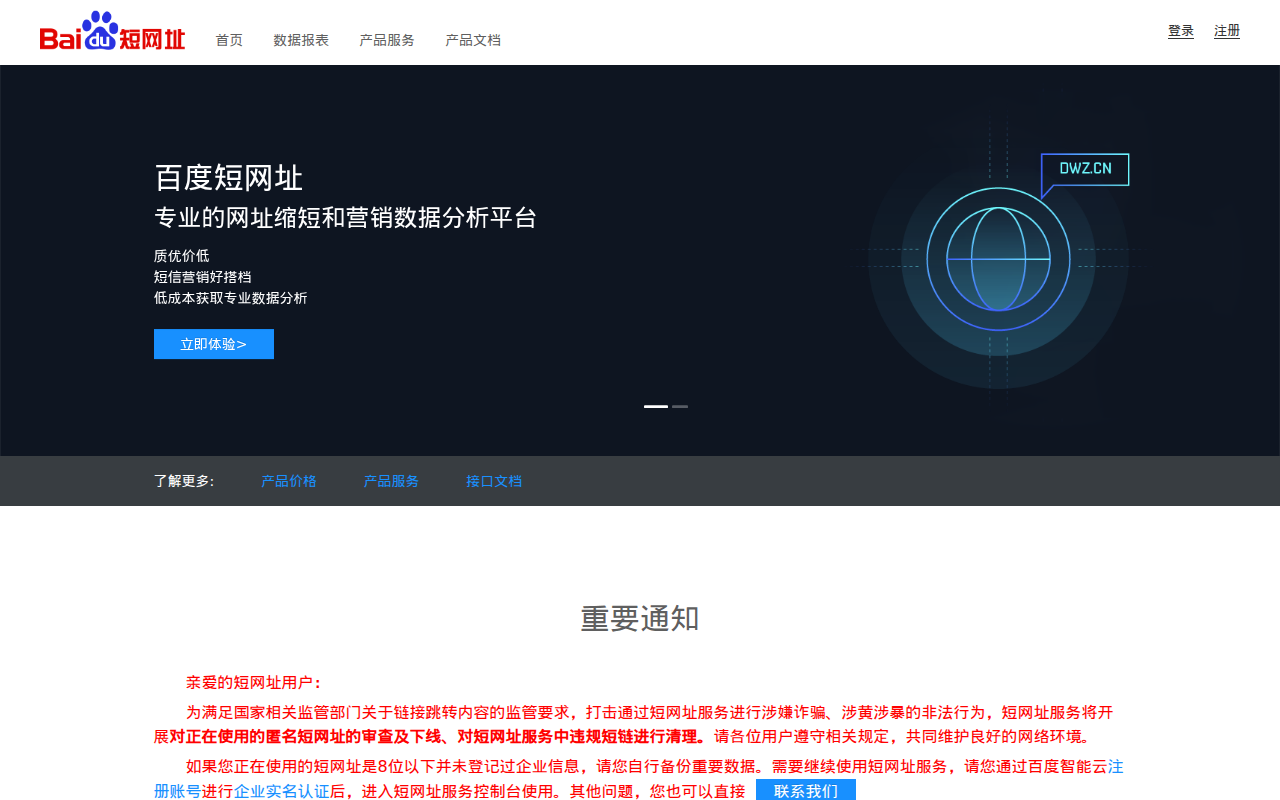Screen dimensions: 1280x800
Task: Open the 数据报表 menu item
Action: tap(301, 40)
